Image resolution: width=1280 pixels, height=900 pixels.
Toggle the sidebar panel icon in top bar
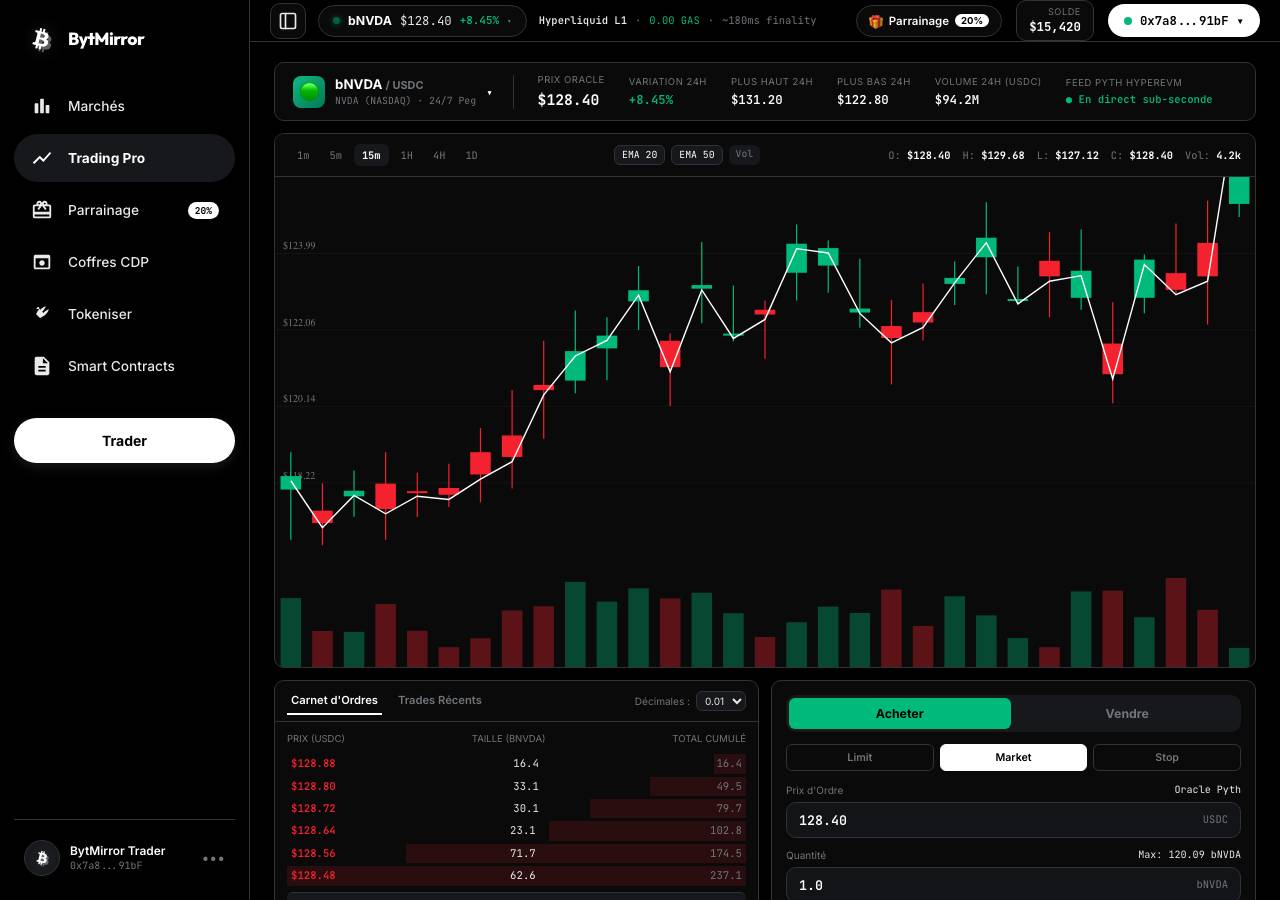coord(288,20)
